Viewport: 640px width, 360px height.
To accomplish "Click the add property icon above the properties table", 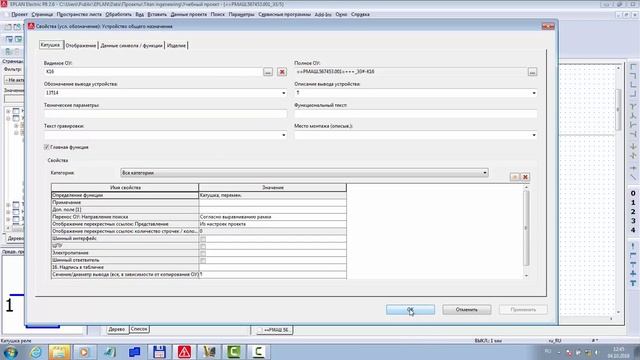I will pyautogui.click(x=514, y=177).
